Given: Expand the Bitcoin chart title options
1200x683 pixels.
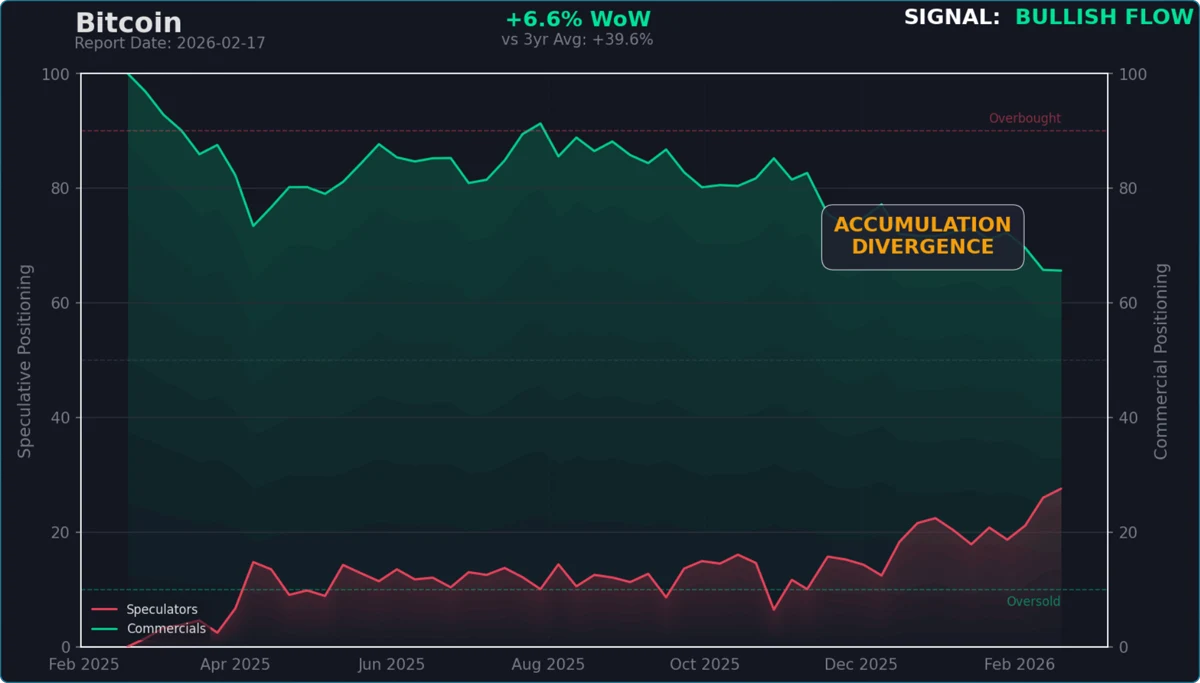Looking at the screenshot, I should (x=127, y=21).
